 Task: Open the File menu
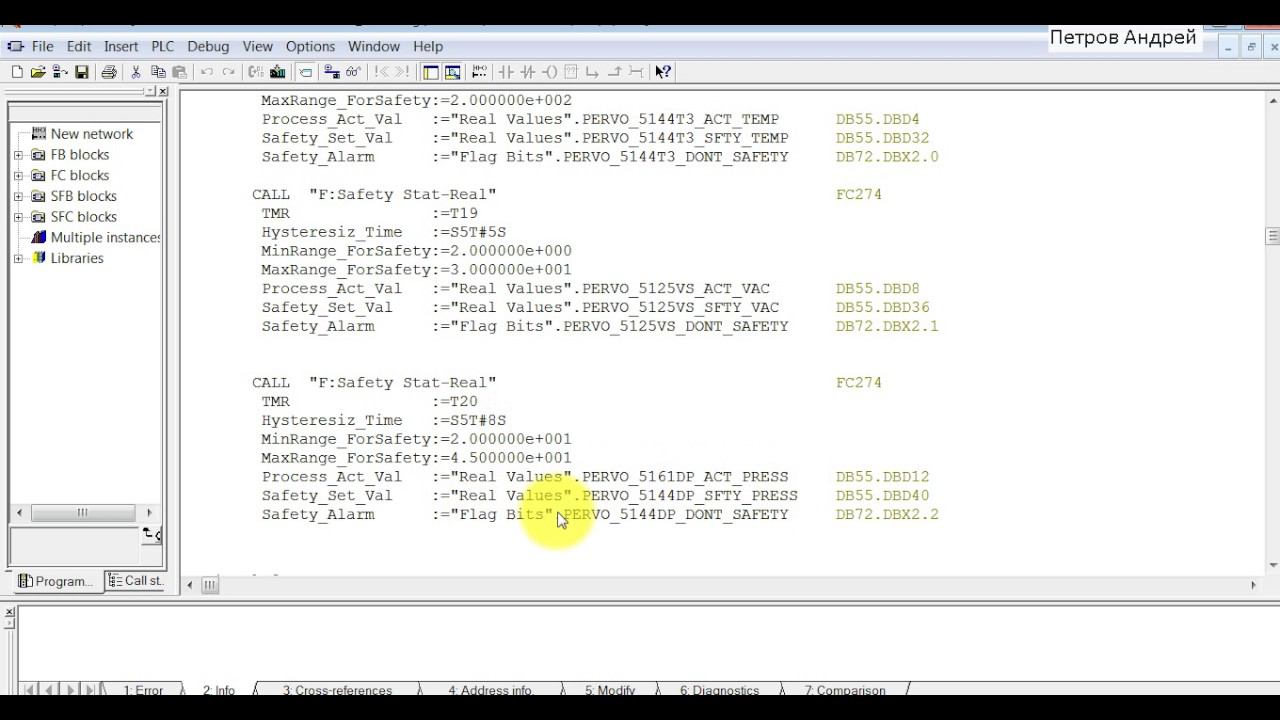(42, 46)
